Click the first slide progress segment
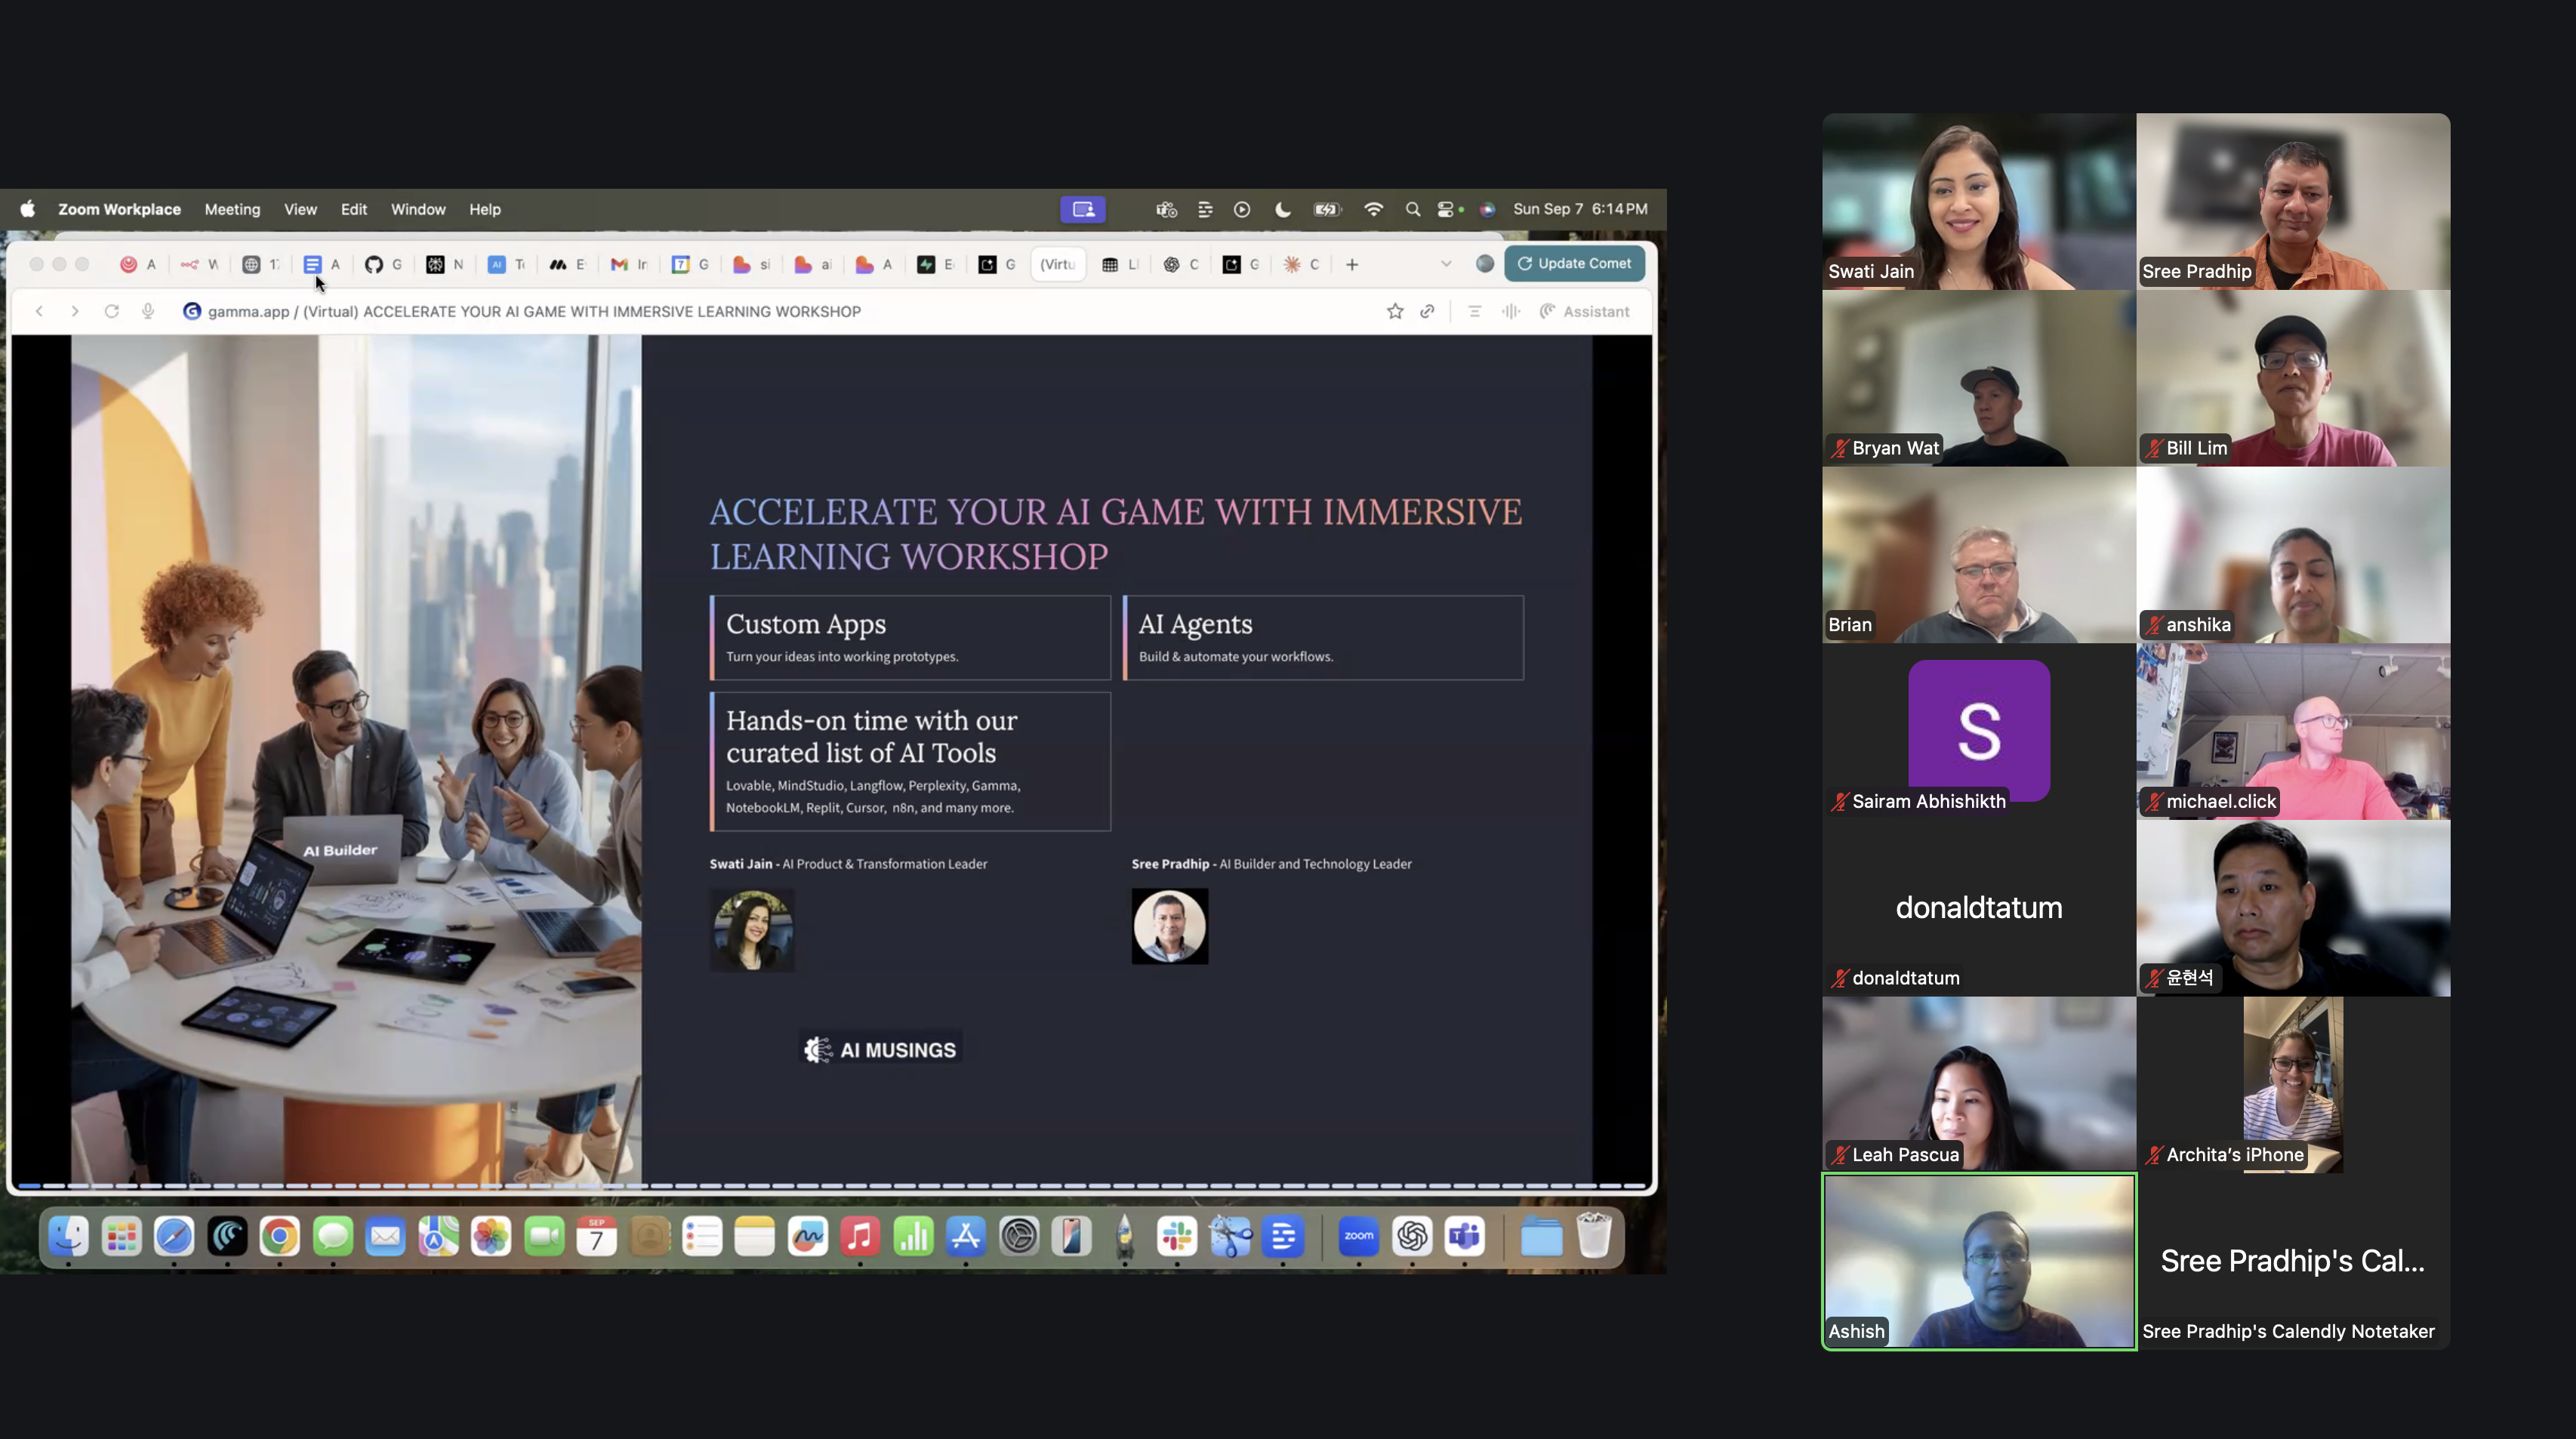The height and width of the screenshot is (1439, 2576). (29, 1186)
